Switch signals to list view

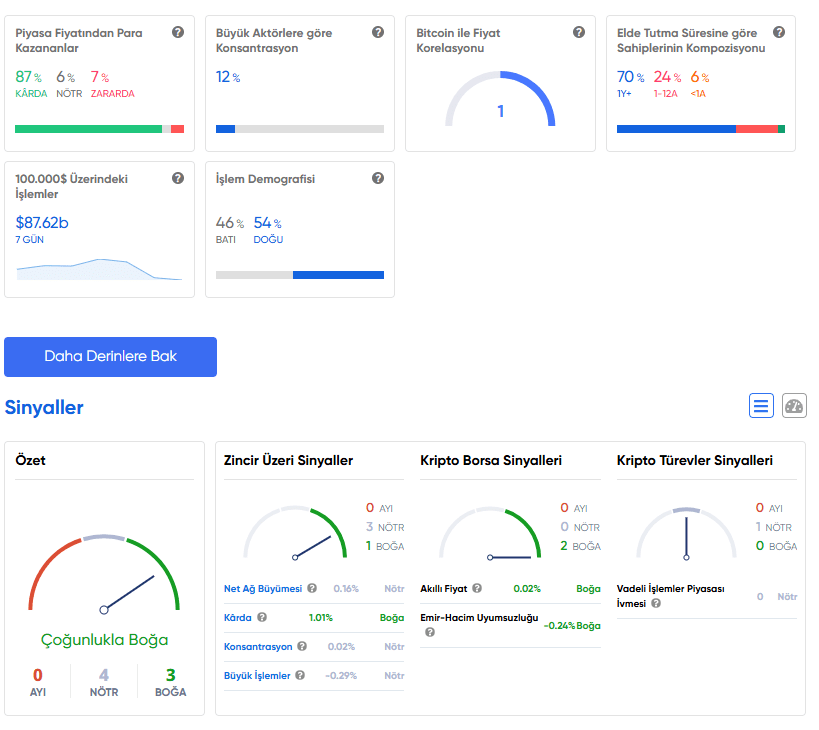click(x=762, y=406)
